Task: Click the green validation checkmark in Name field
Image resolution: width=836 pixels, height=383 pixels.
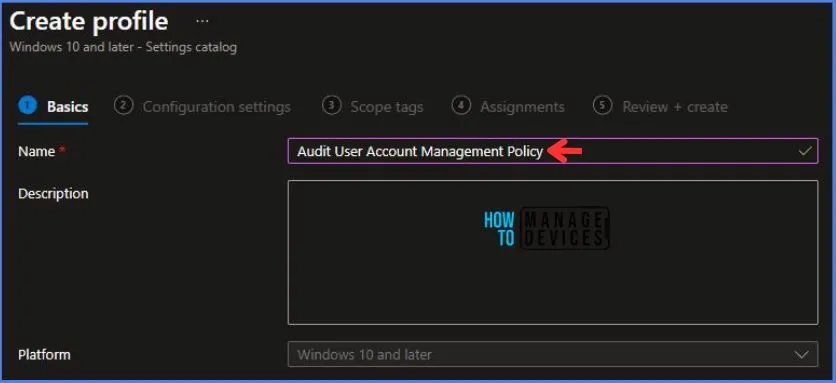Action: click(805, 151)
